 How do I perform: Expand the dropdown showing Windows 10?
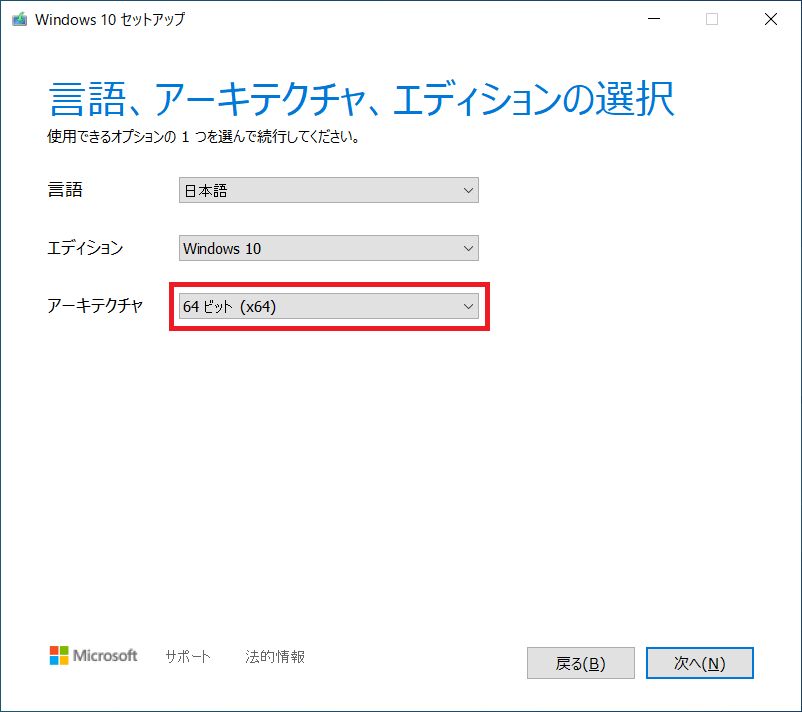pos(328,248)
